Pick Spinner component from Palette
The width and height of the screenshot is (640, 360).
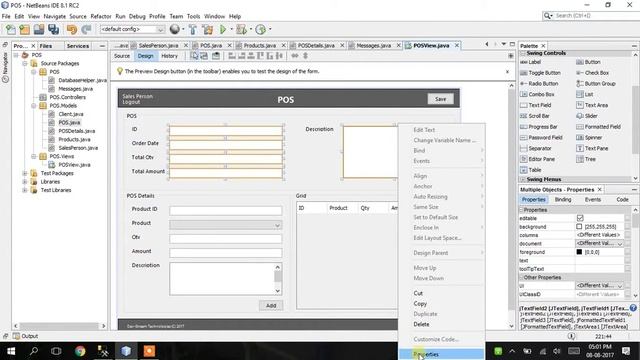click(x=589, y=138)
